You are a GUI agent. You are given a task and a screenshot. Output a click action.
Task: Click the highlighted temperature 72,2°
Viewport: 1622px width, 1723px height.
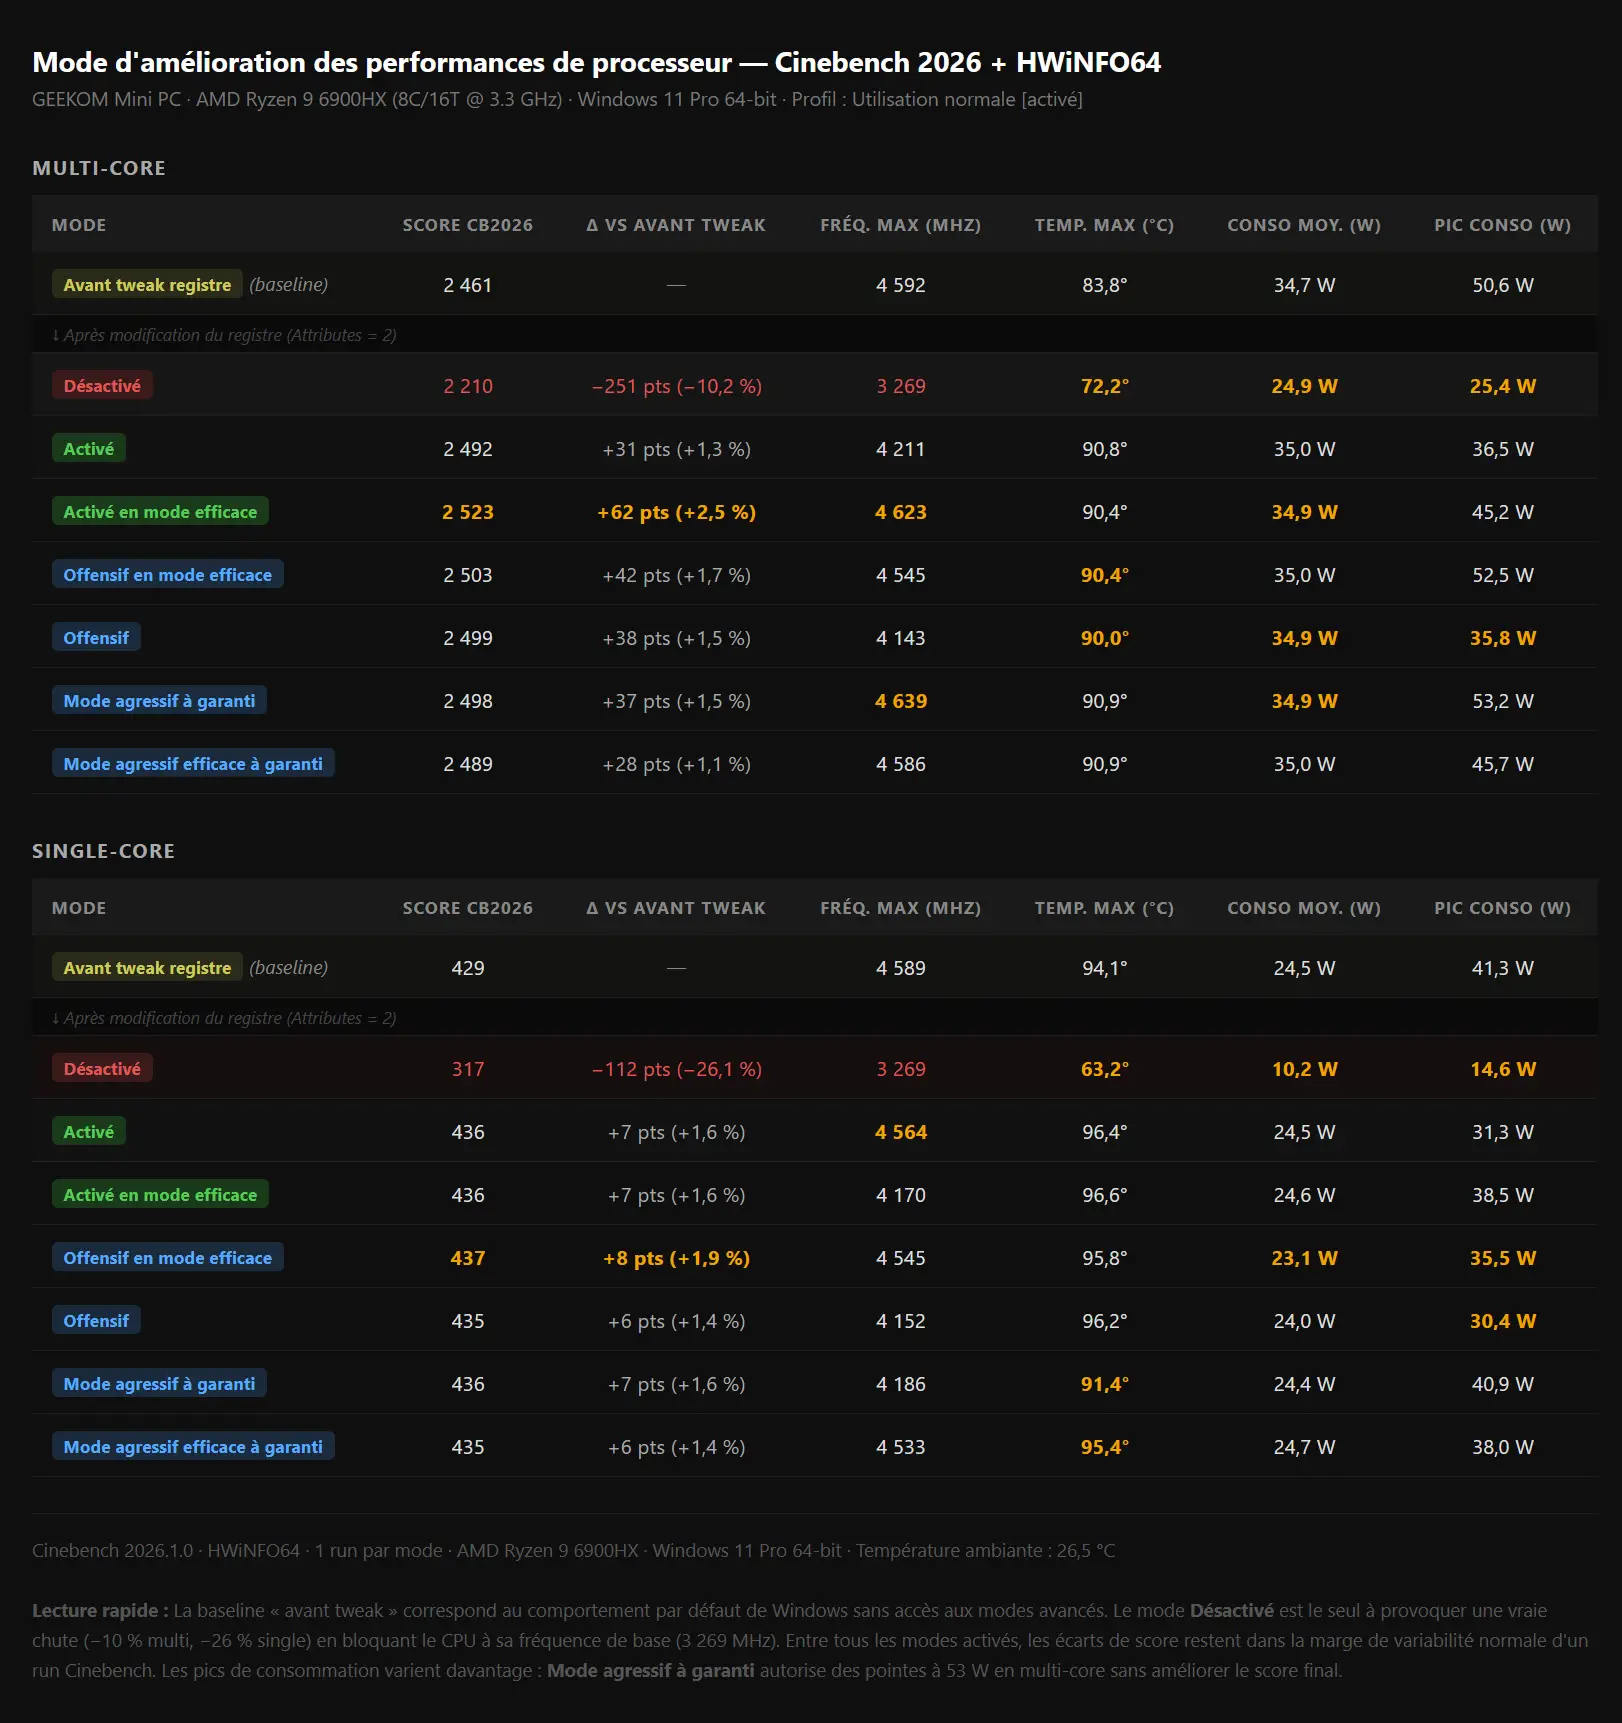(x=1104, y=386)
